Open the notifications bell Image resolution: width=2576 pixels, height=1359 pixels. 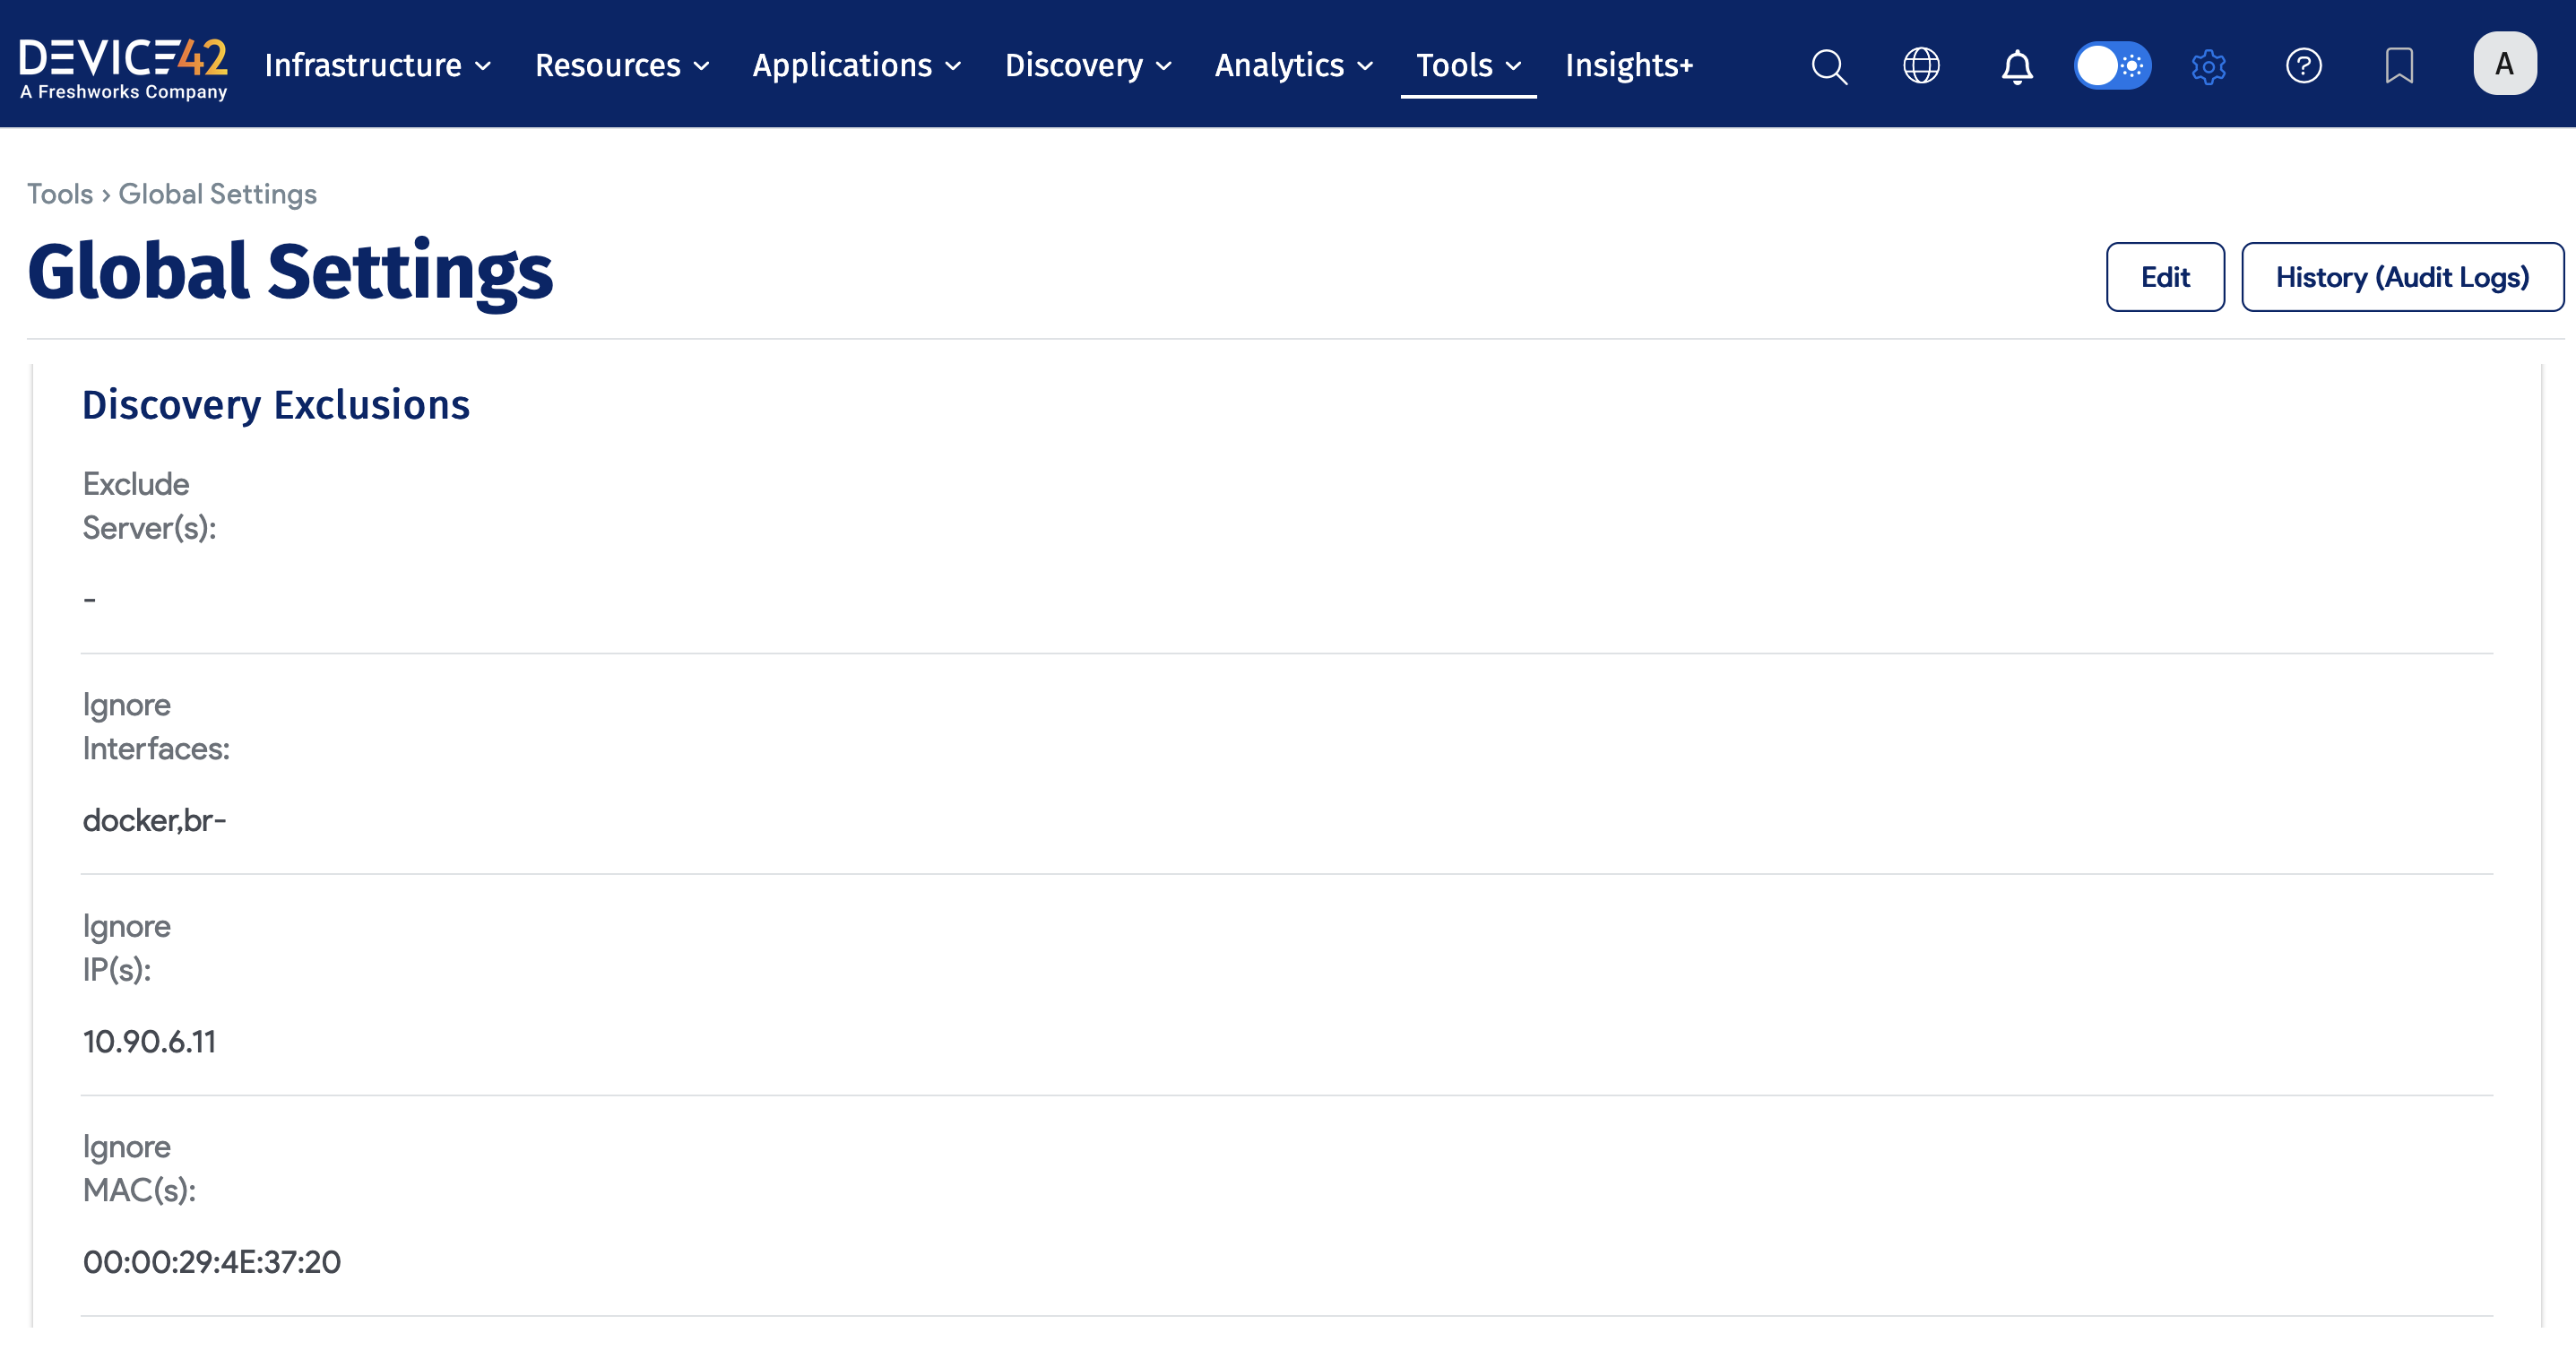pyautogui.click(x=2016, y=66)
